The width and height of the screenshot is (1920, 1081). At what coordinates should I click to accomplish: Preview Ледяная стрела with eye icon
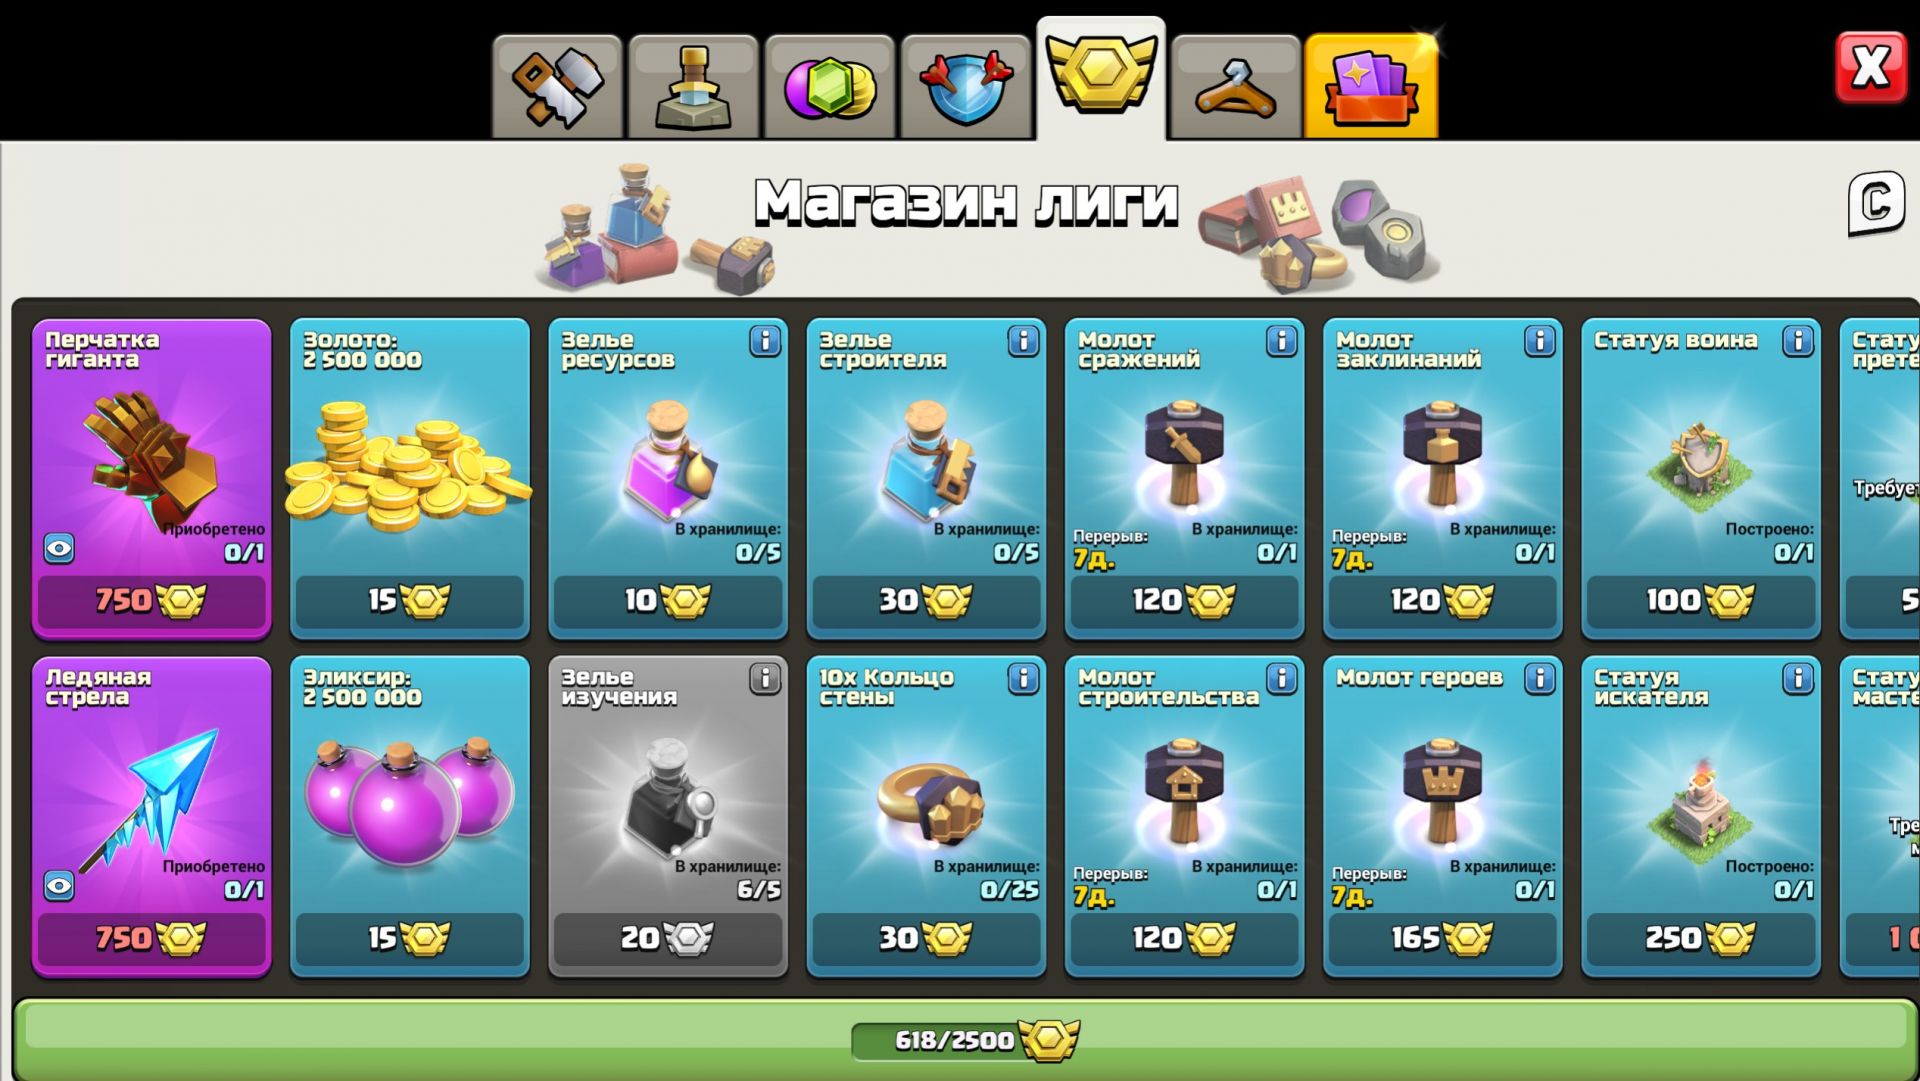(x=59, y=886)
